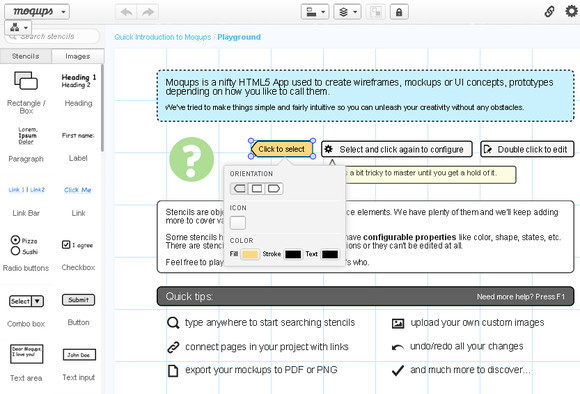The width and height of the screenshot is (580, 394).
Task: Select the Pizza radio button
Action: [15, 240]
